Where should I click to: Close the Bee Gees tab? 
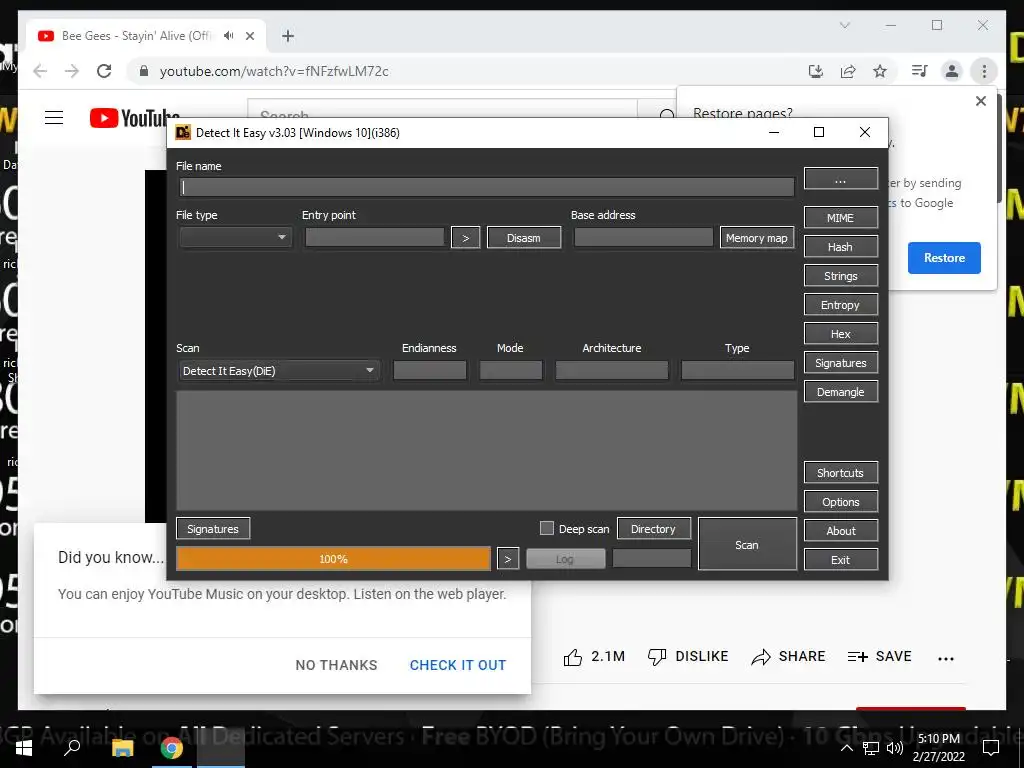pos(249,36)
